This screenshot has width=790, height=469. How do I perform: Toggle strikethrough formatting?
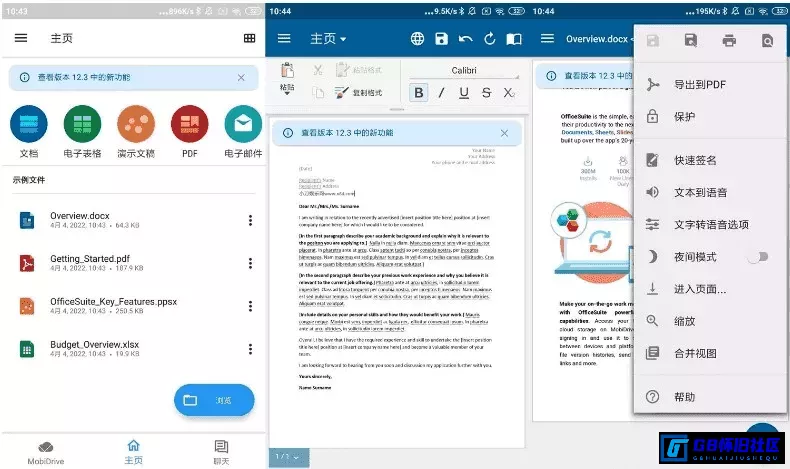(486, 93)
